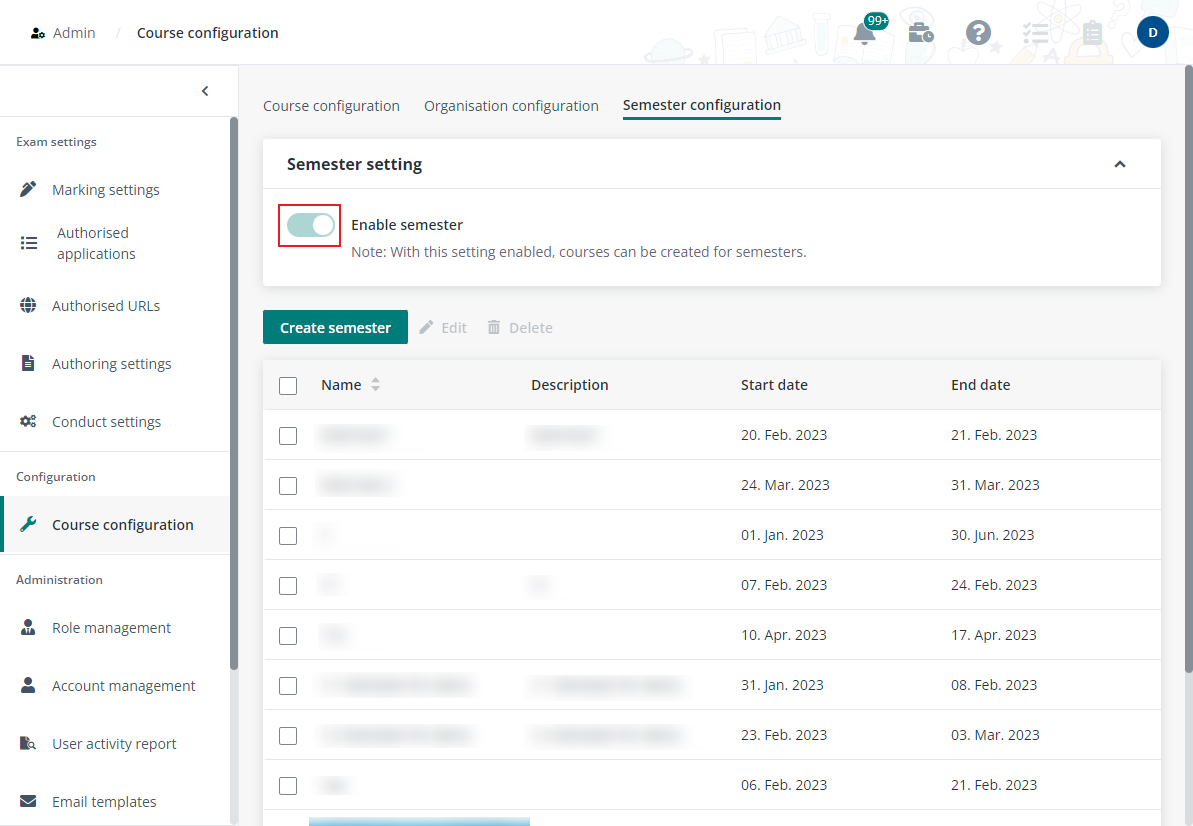Switch to the Course configuration tab

[x=331, y=106]
